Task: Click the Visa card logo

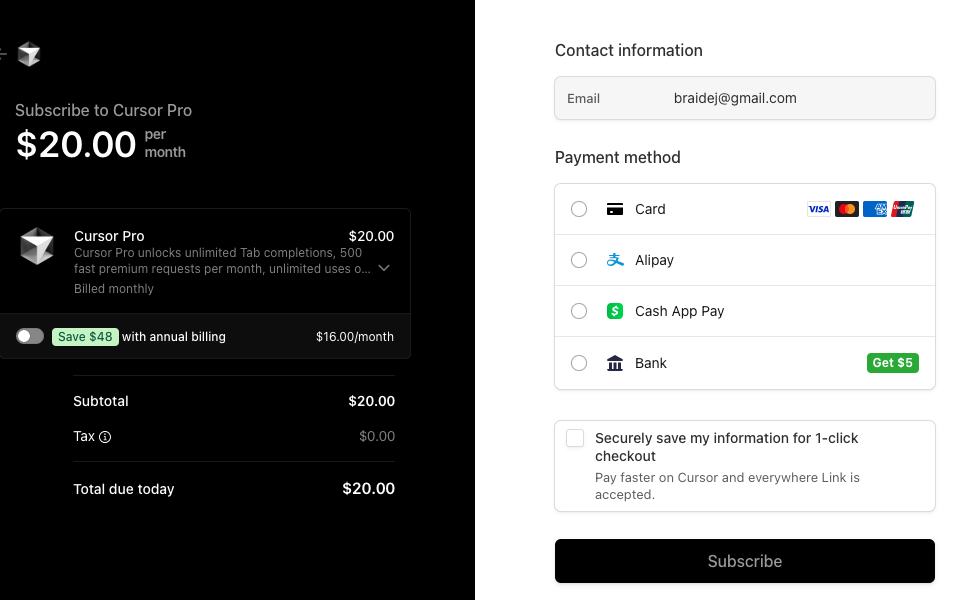Action: tap(819, 209)
